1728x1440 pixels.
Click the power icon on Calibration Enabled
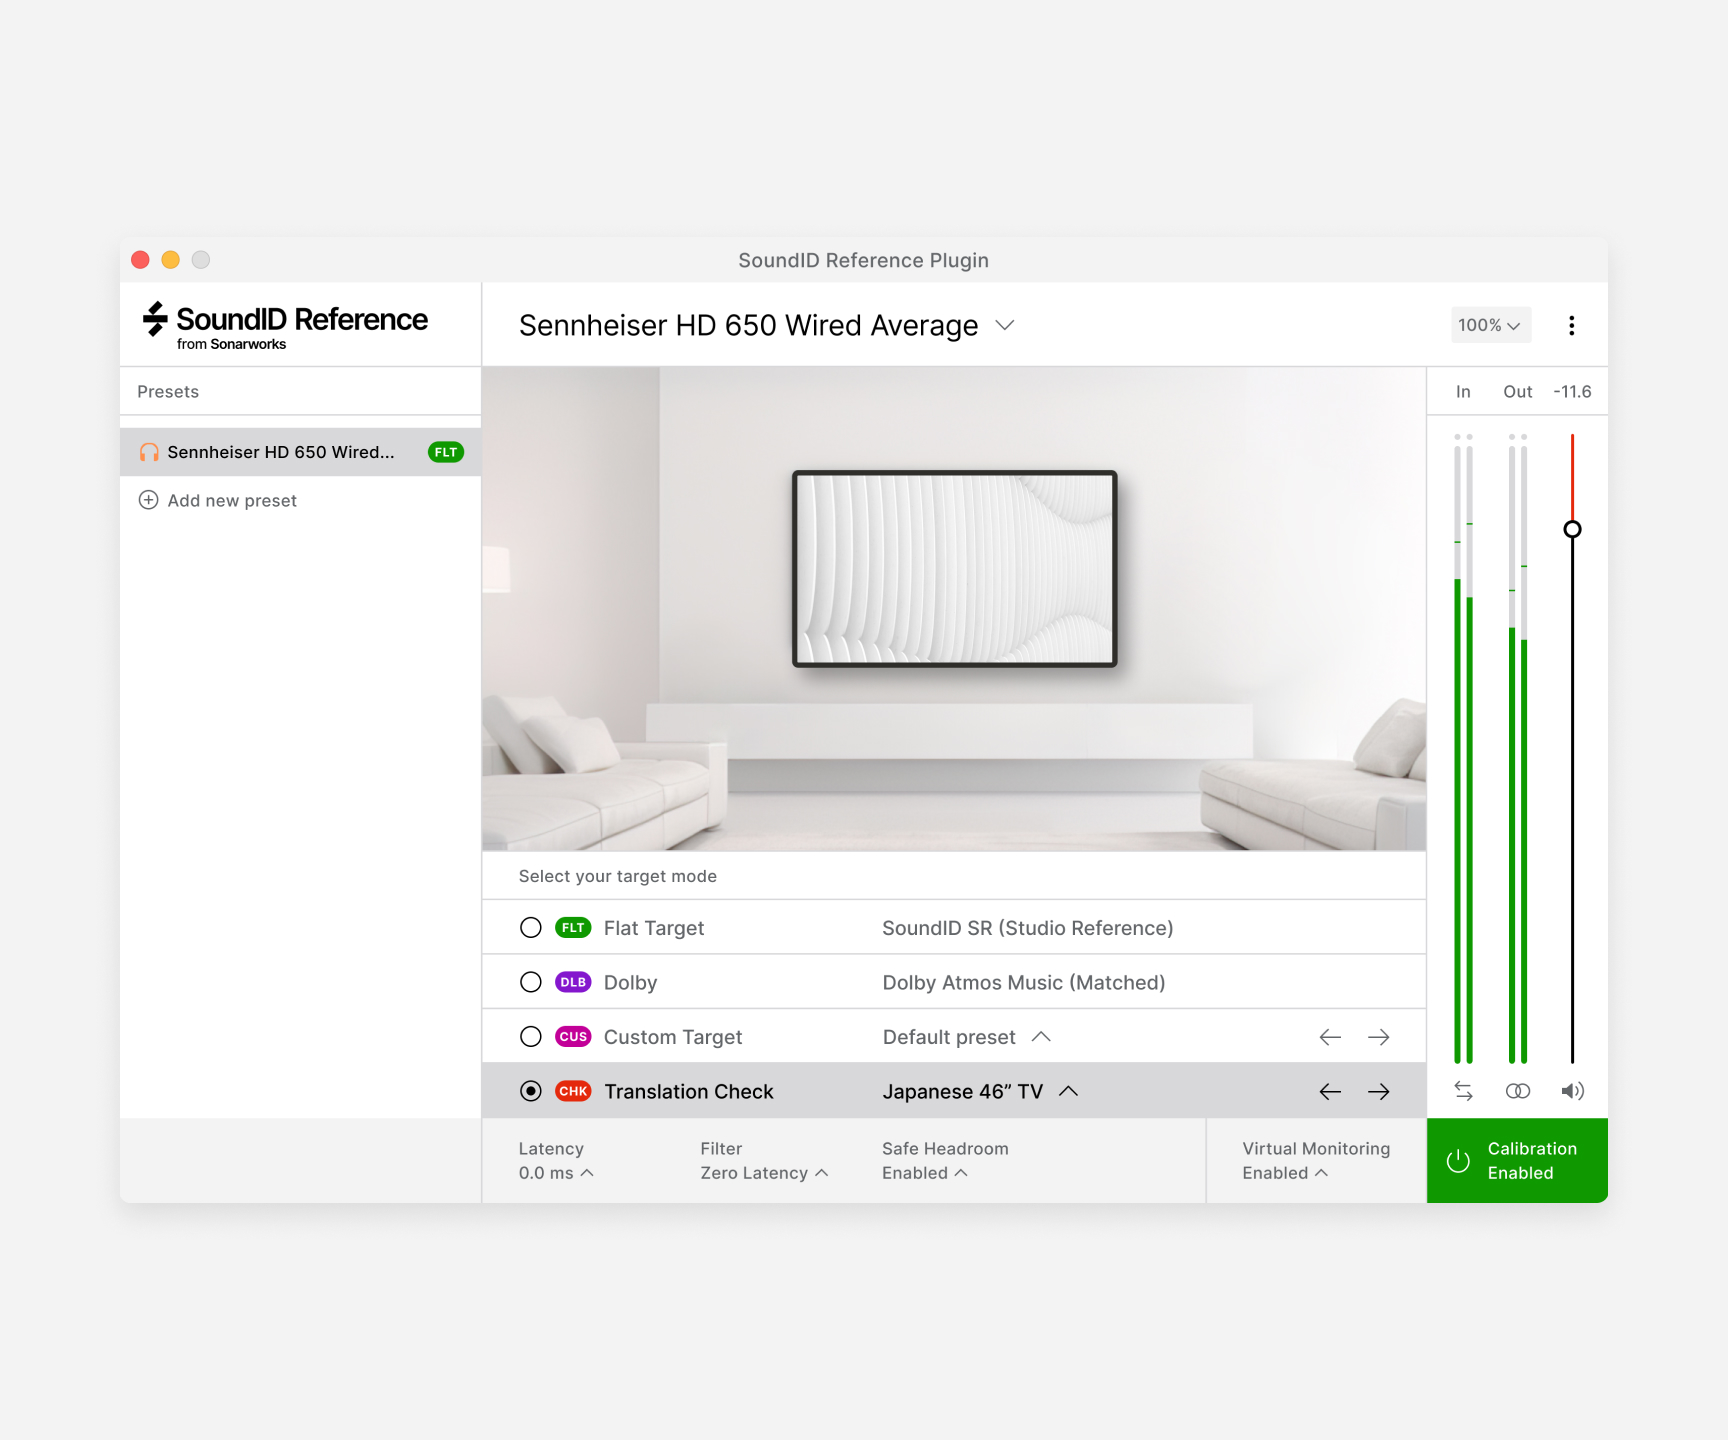coord(1458,1161)
